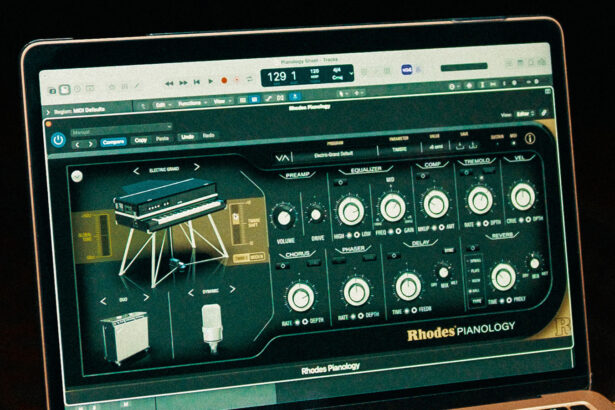Click the compressor knob
The height and width of the screenshot is (410, 615).
tap(436, 204)
